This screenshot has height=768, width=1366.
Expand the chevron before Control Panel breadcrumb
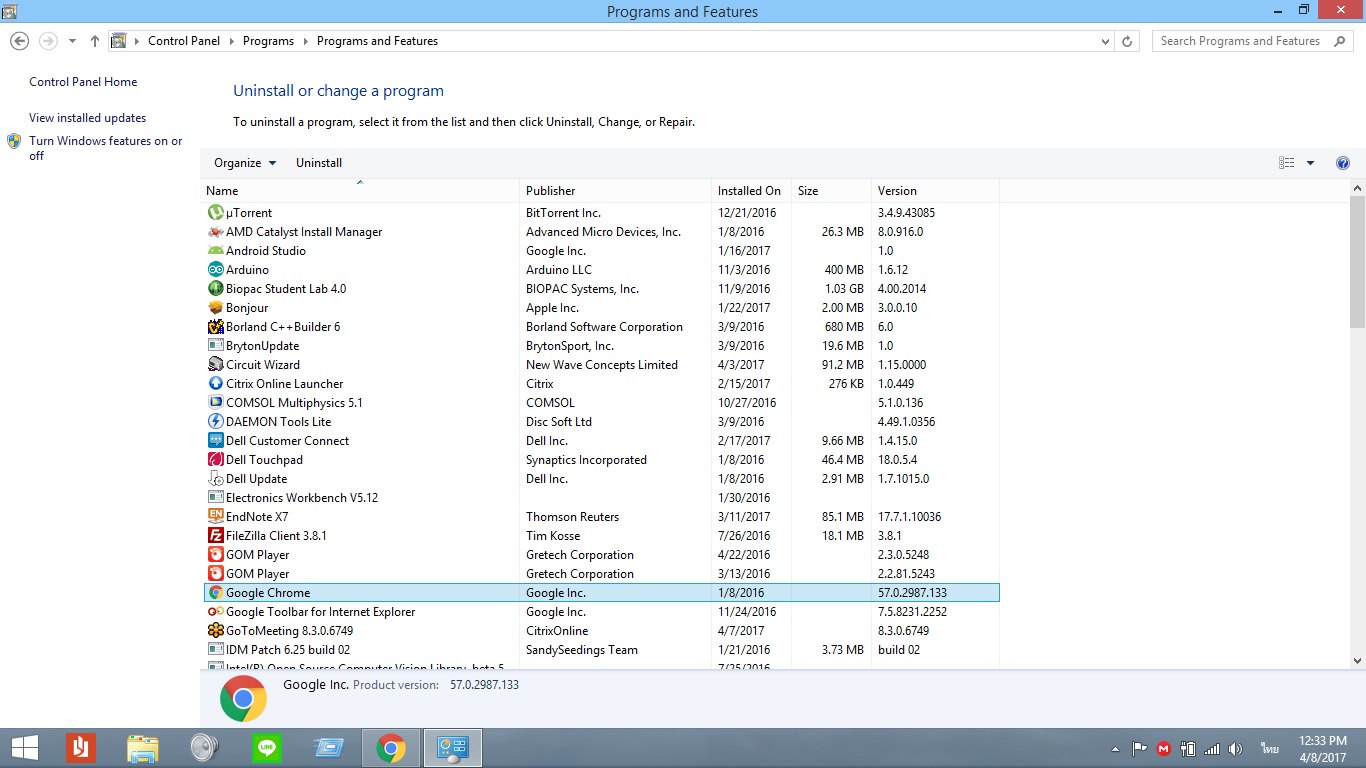pos(137,41)
